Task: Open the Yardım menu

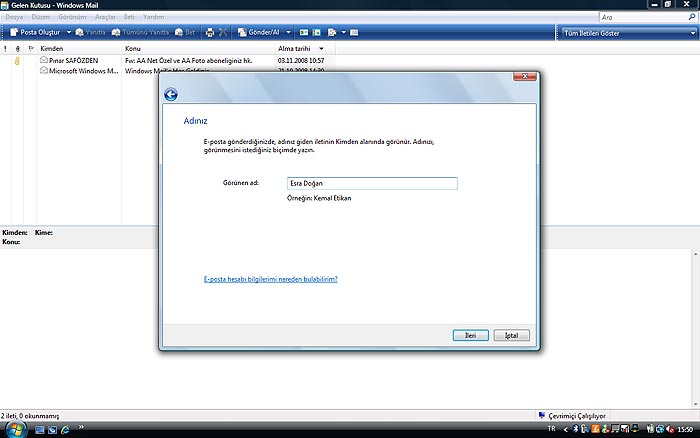Action: 154,17
